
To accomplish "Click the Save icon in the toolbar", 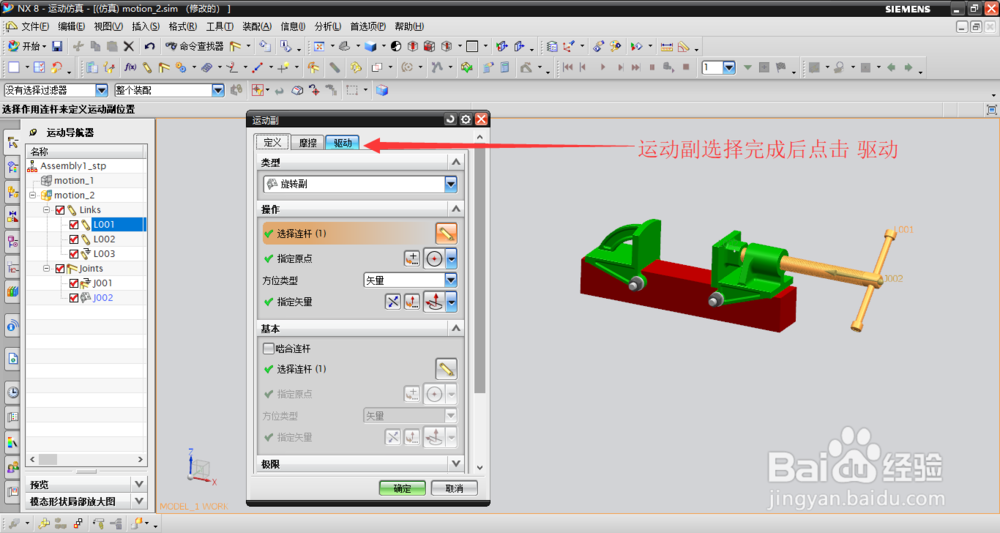I will (x=57, y=46).
